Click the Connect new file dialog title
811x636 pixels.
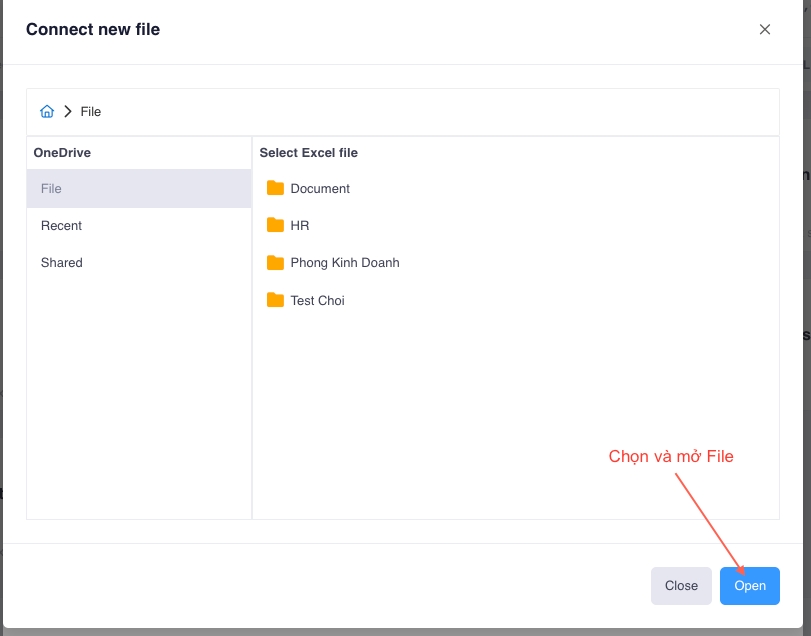pyautogui.click(x=93, y=30)
